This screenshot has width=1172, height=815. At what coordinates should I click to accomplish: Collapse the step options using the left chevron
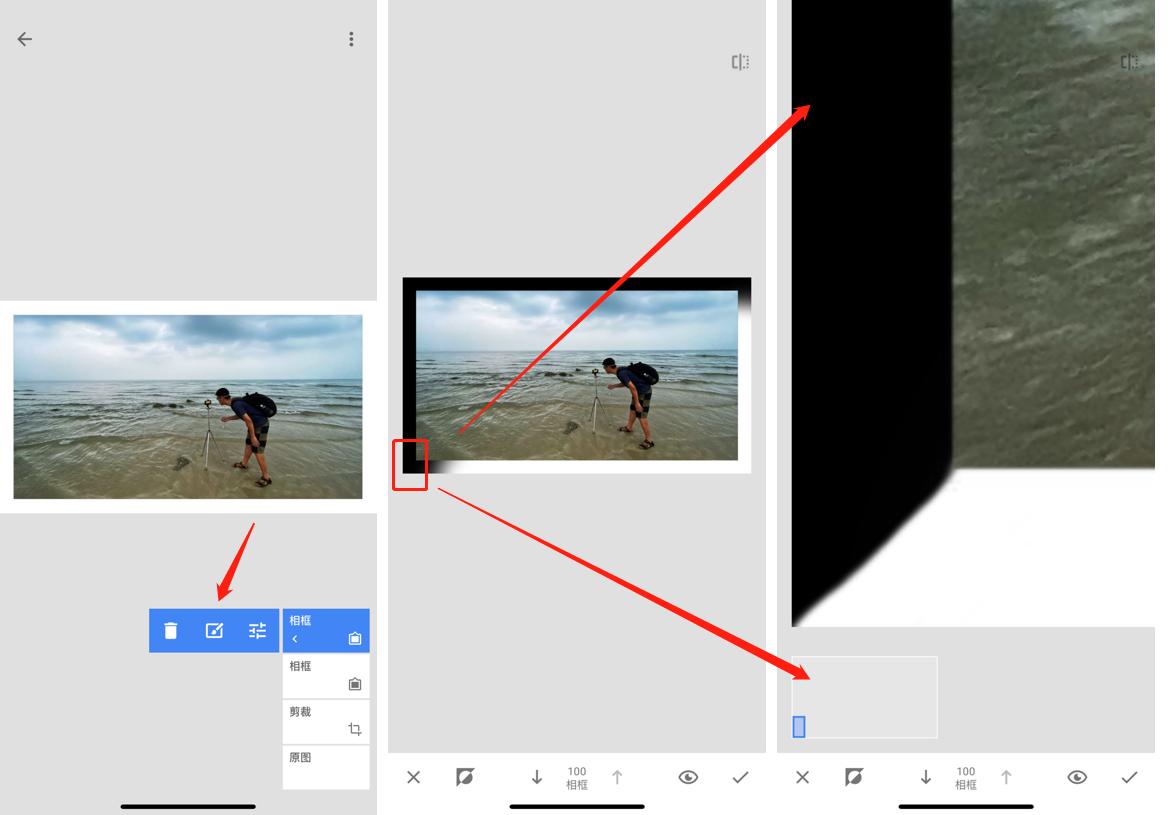[x=294, y=639]
